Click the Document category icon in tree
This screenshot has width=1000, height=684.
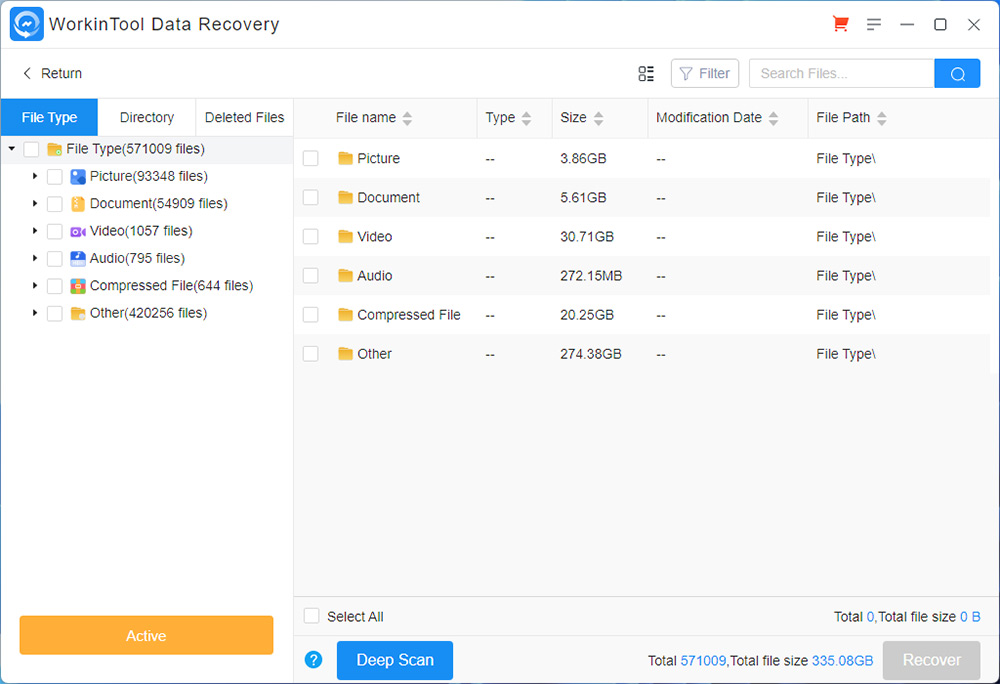point(78,204)
